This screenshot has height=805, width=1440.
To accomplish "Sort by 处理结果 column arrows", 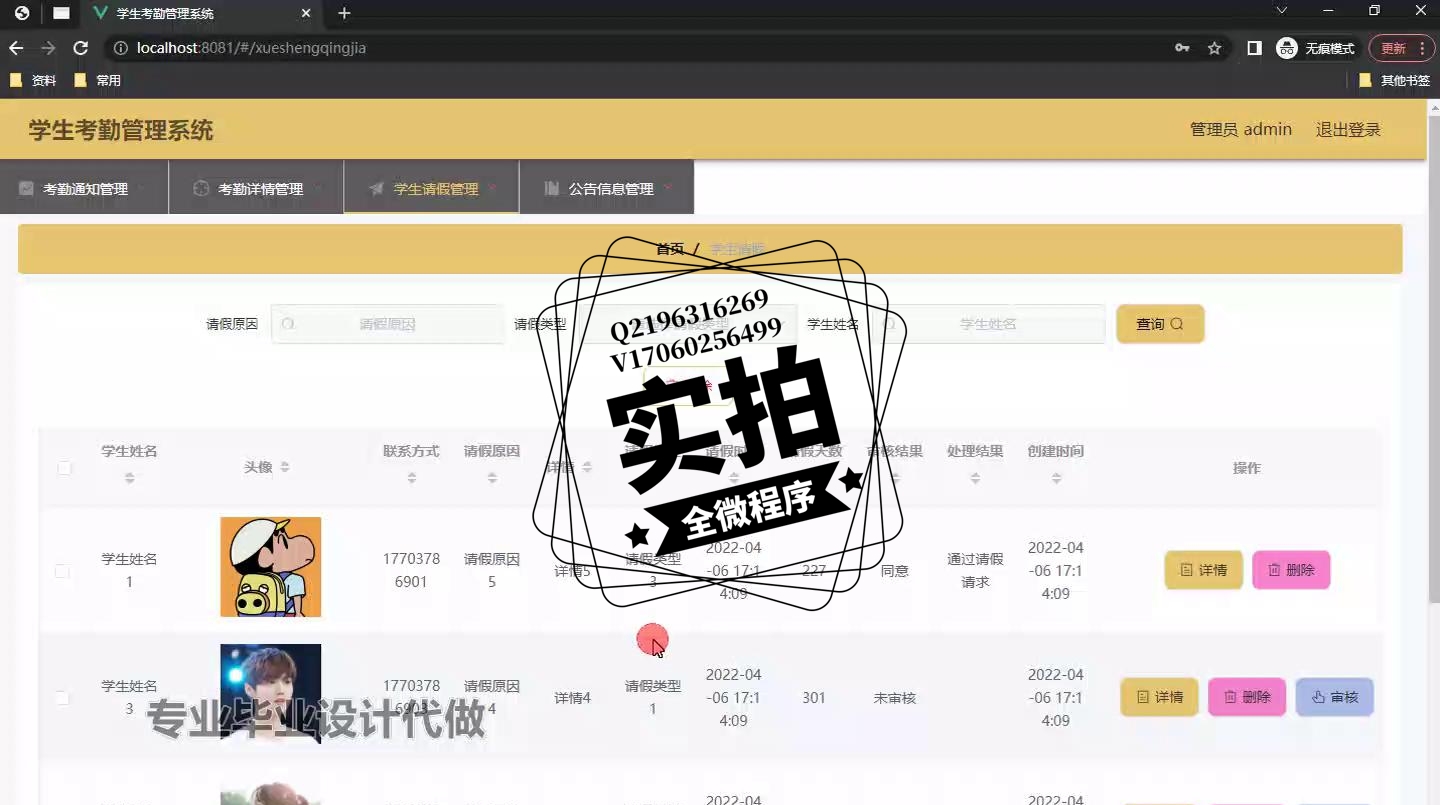I will [975, 479].
